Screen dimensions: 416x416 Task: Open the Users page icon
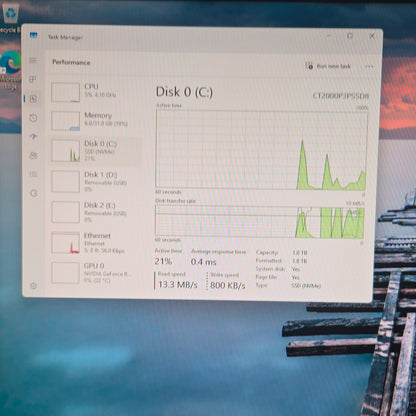tap(33, 156)
